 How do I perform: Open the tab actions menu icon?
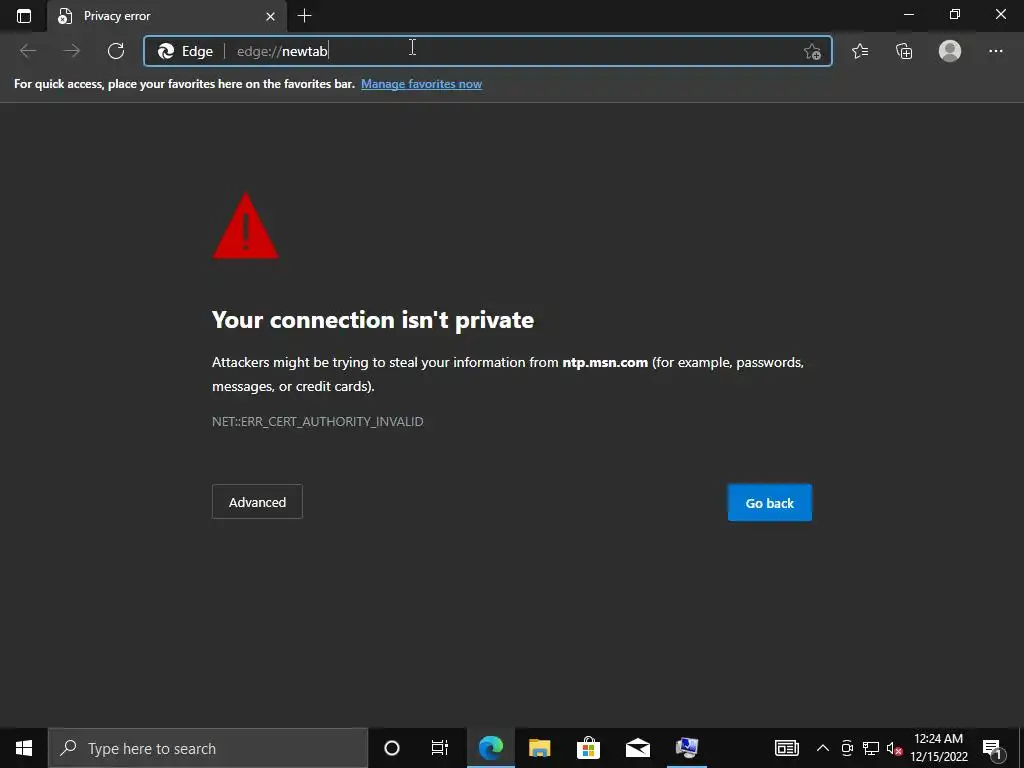(24, 16)
